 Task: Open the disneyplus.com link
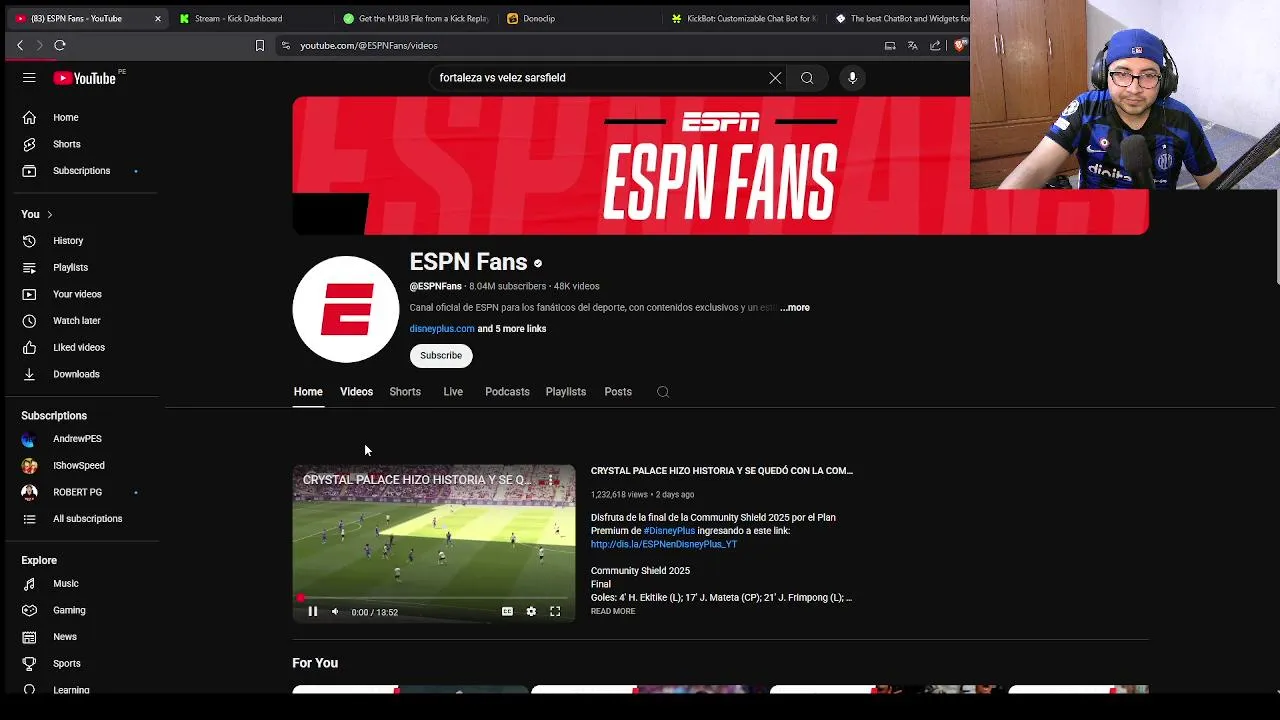pyautogui.click(x=442, y=329)
